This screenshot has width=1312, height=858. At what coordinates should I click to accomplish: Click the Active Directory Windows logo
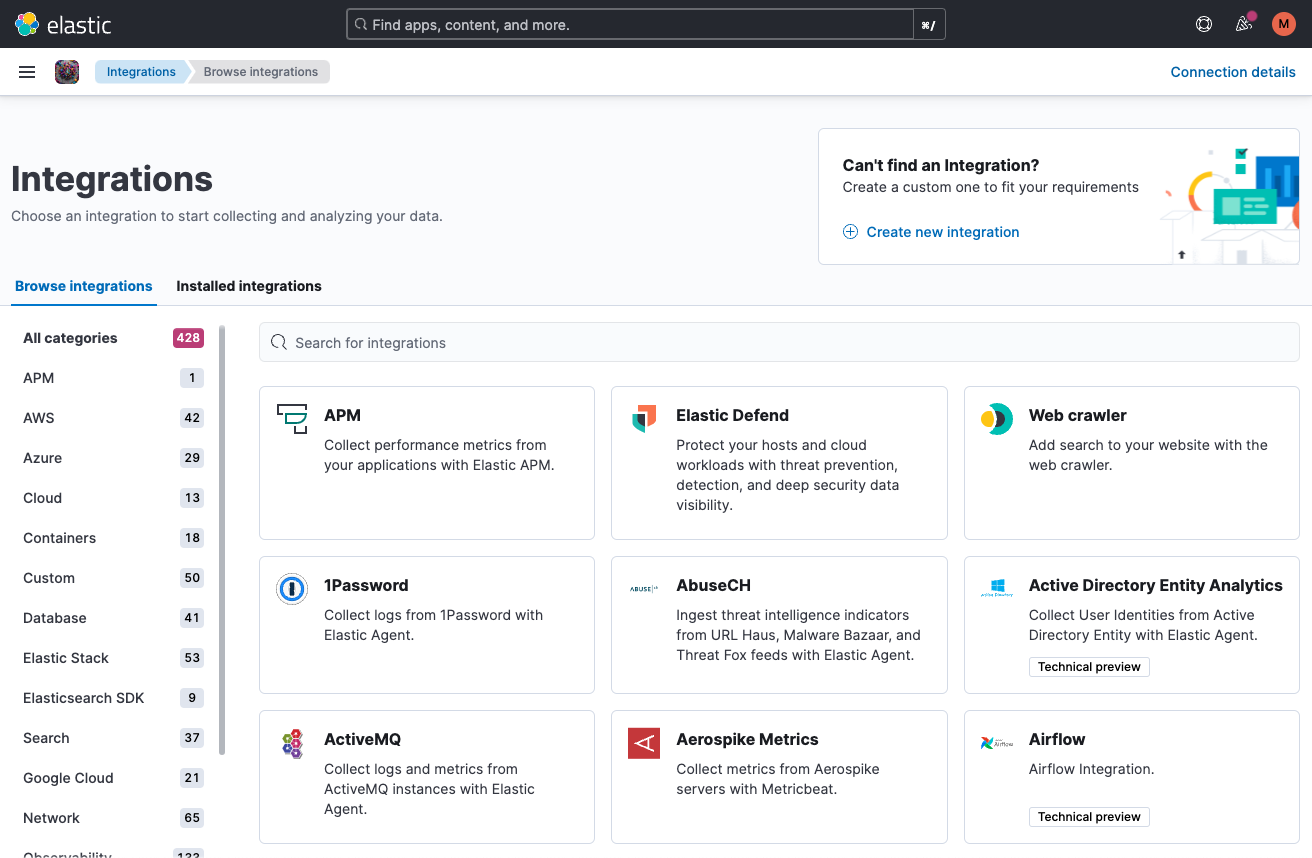click(x=996, y=589)
